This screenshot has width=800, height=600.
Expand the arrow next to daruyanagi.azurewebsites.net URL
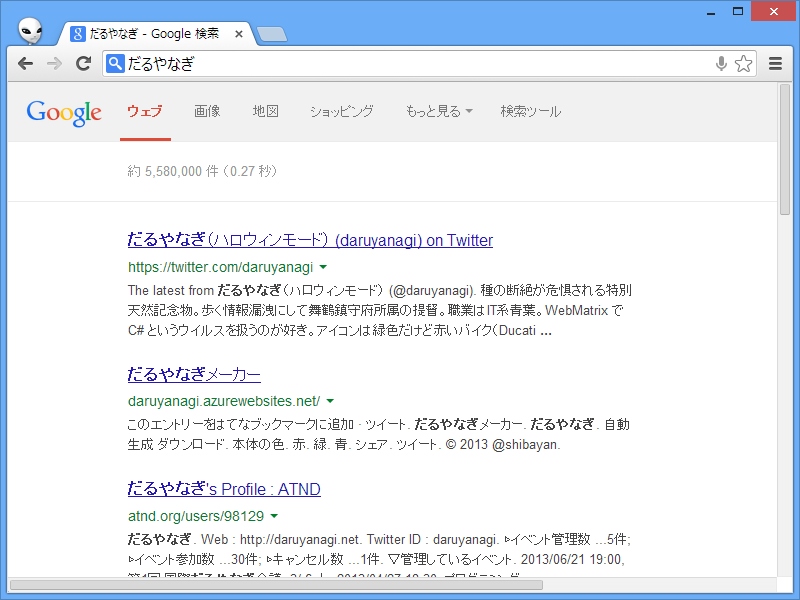click(x=330, y=401)
